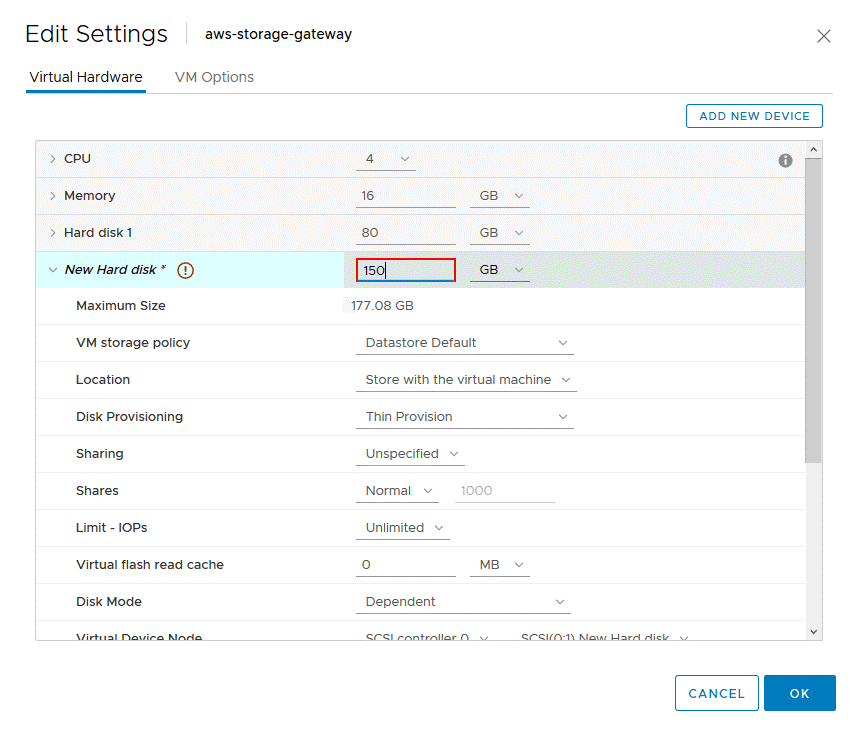Click the warning icon beside New Hard disk

click(184, 269)
